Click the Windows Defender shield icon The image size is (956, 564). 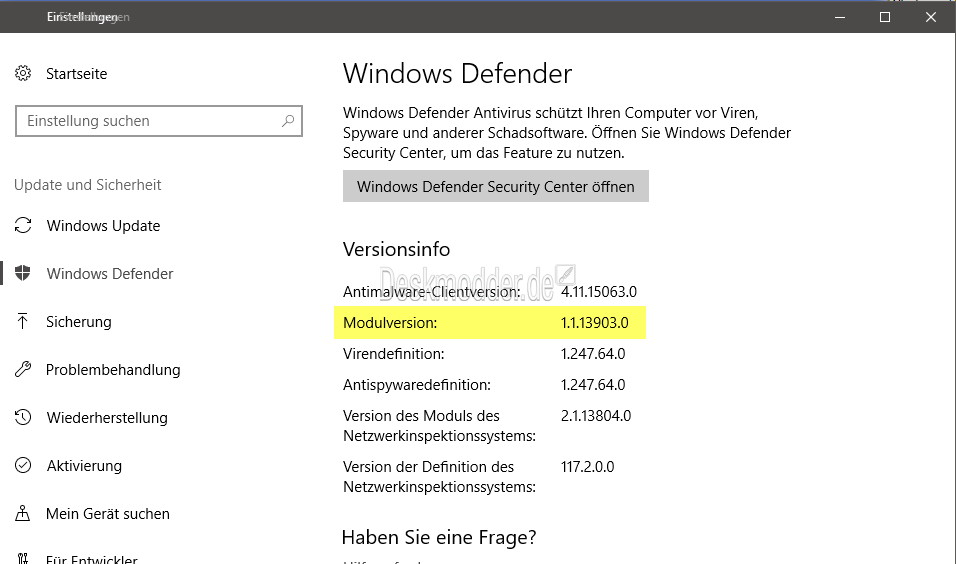[23, 273]
